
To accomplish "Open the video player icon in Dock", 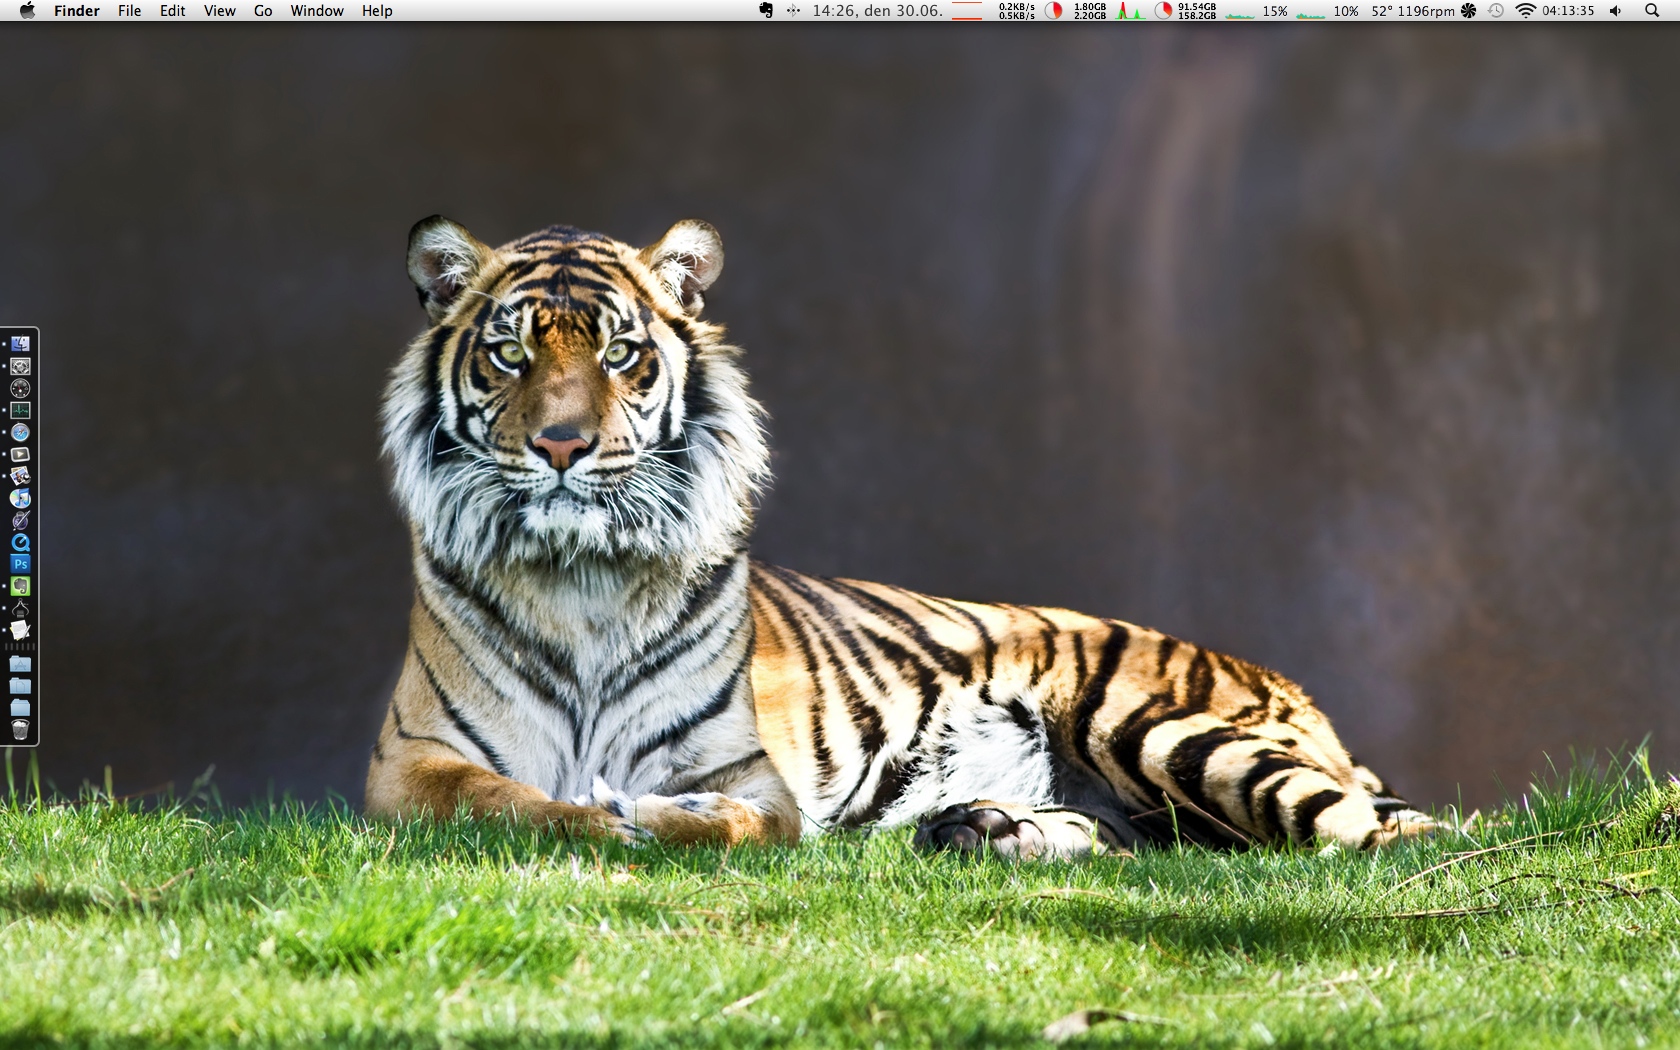I will [x=20, y=454].
